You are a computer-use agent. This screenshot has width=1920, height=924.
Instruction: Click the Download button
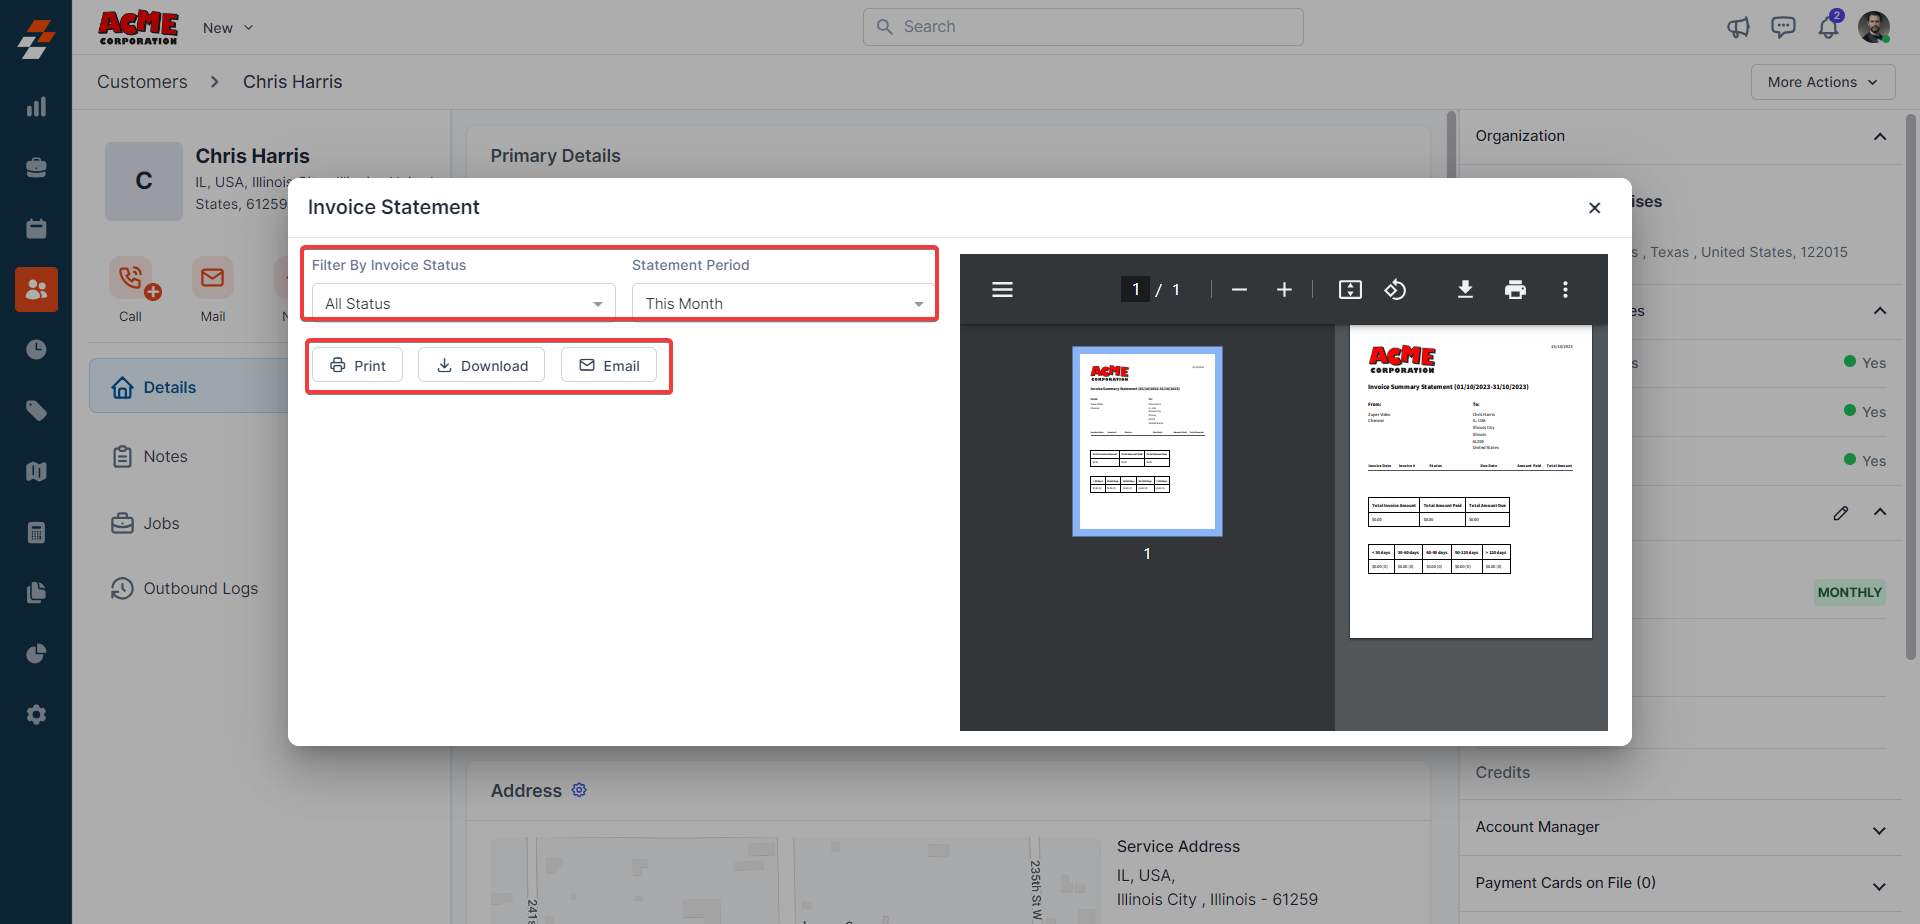click(x=481, y=365)
